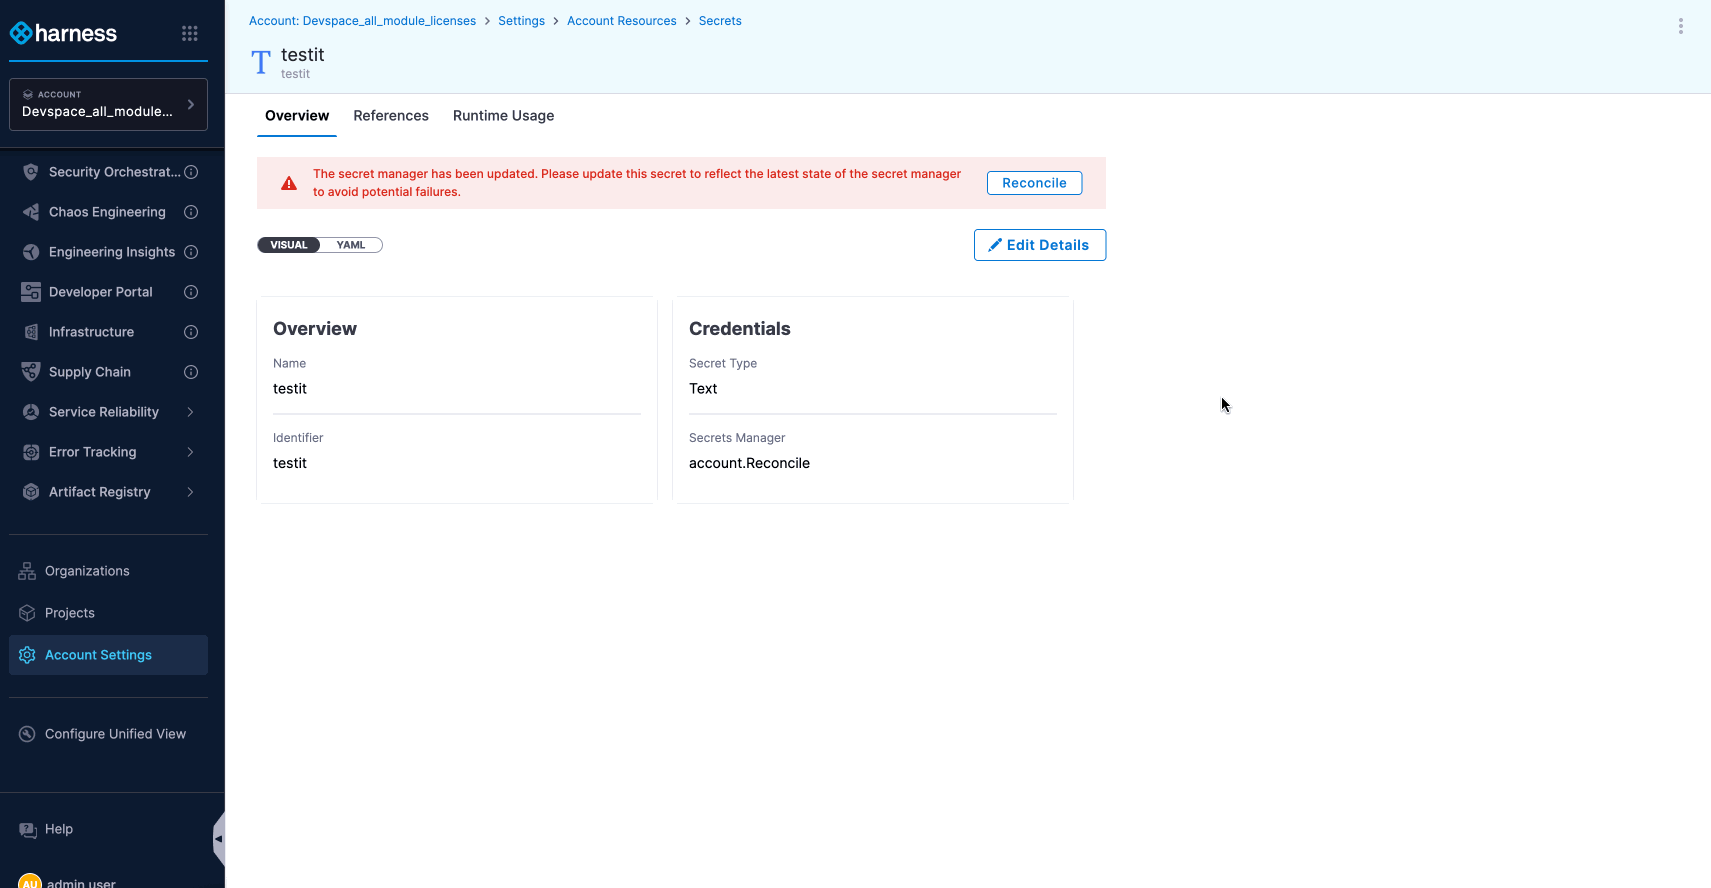Screen dimensions: 1711x888
Task: Click the Supply Chain shield icon
Action: (x=31, y=372)
